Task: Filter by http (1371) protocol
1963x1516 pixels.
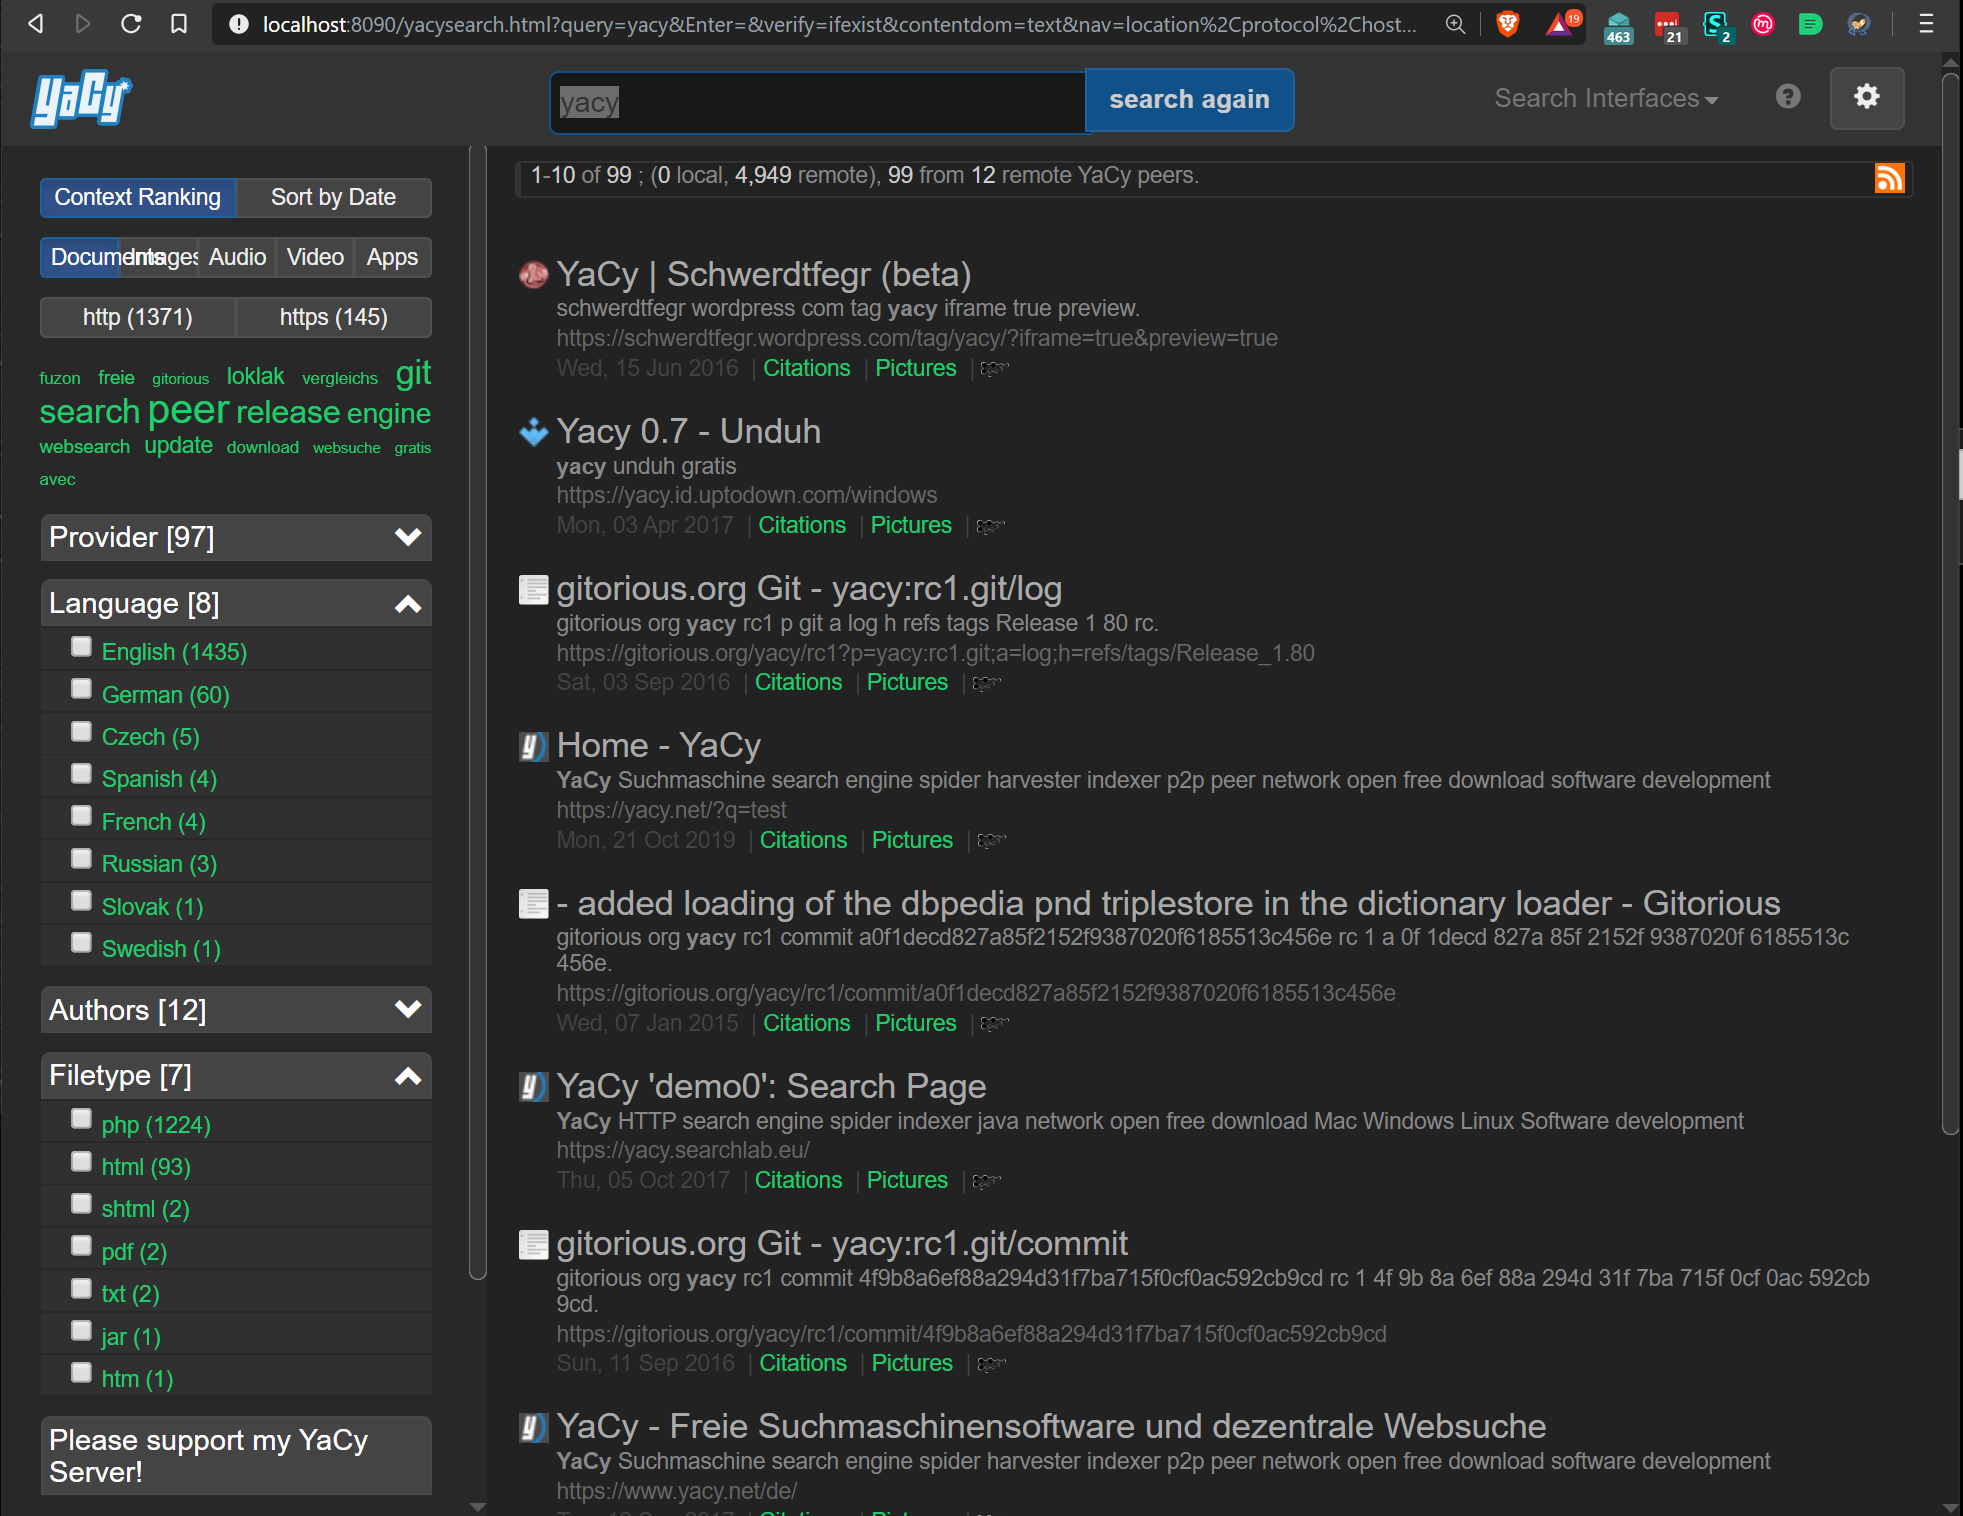Action: (137, 317)
